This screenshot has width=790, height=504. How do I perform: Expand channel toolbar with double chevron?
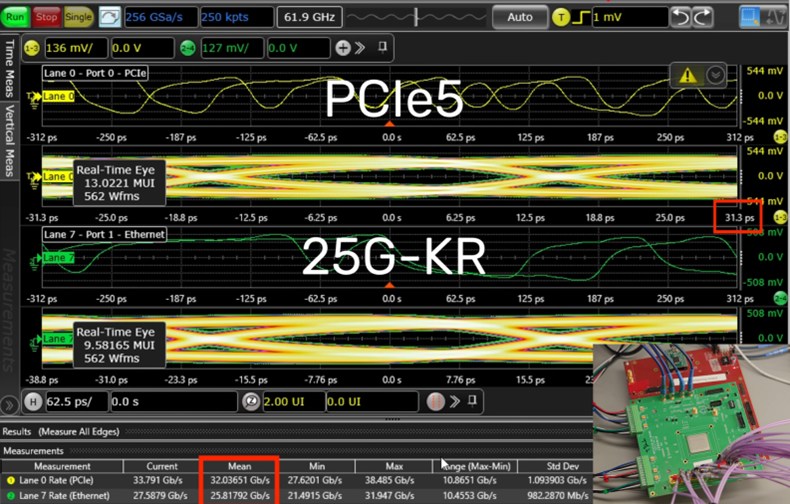[361, 48]
